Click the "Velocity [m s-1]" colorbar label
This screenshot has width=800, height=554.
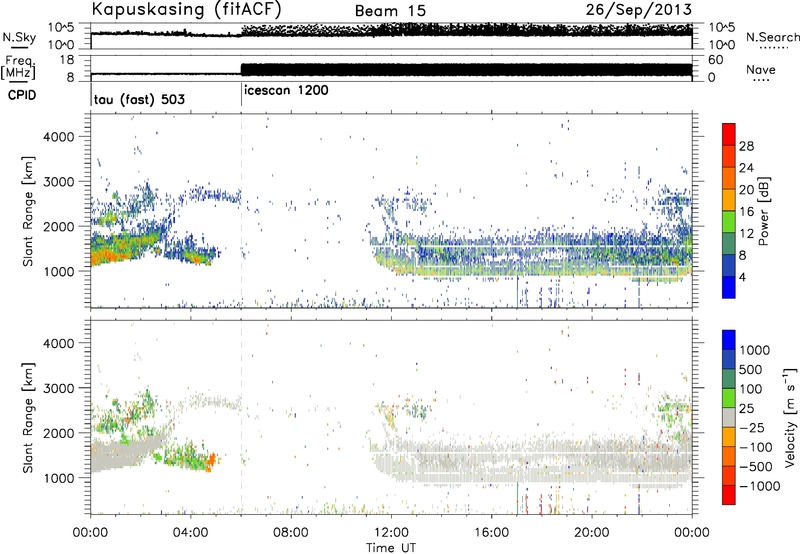[x=790, y=417]
